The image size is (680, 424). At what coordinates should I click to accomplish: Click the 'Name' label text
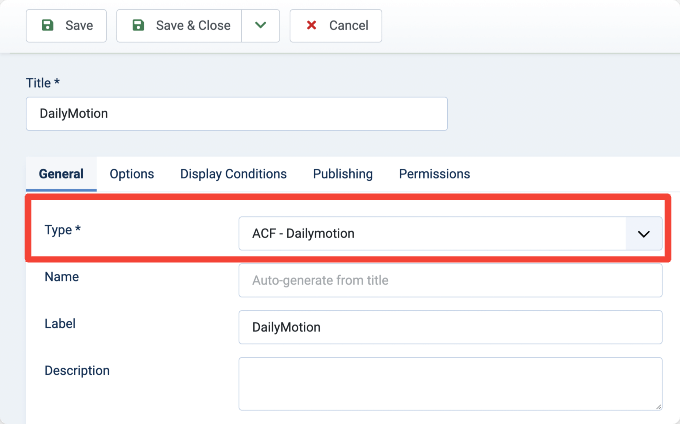pos(62,277)
